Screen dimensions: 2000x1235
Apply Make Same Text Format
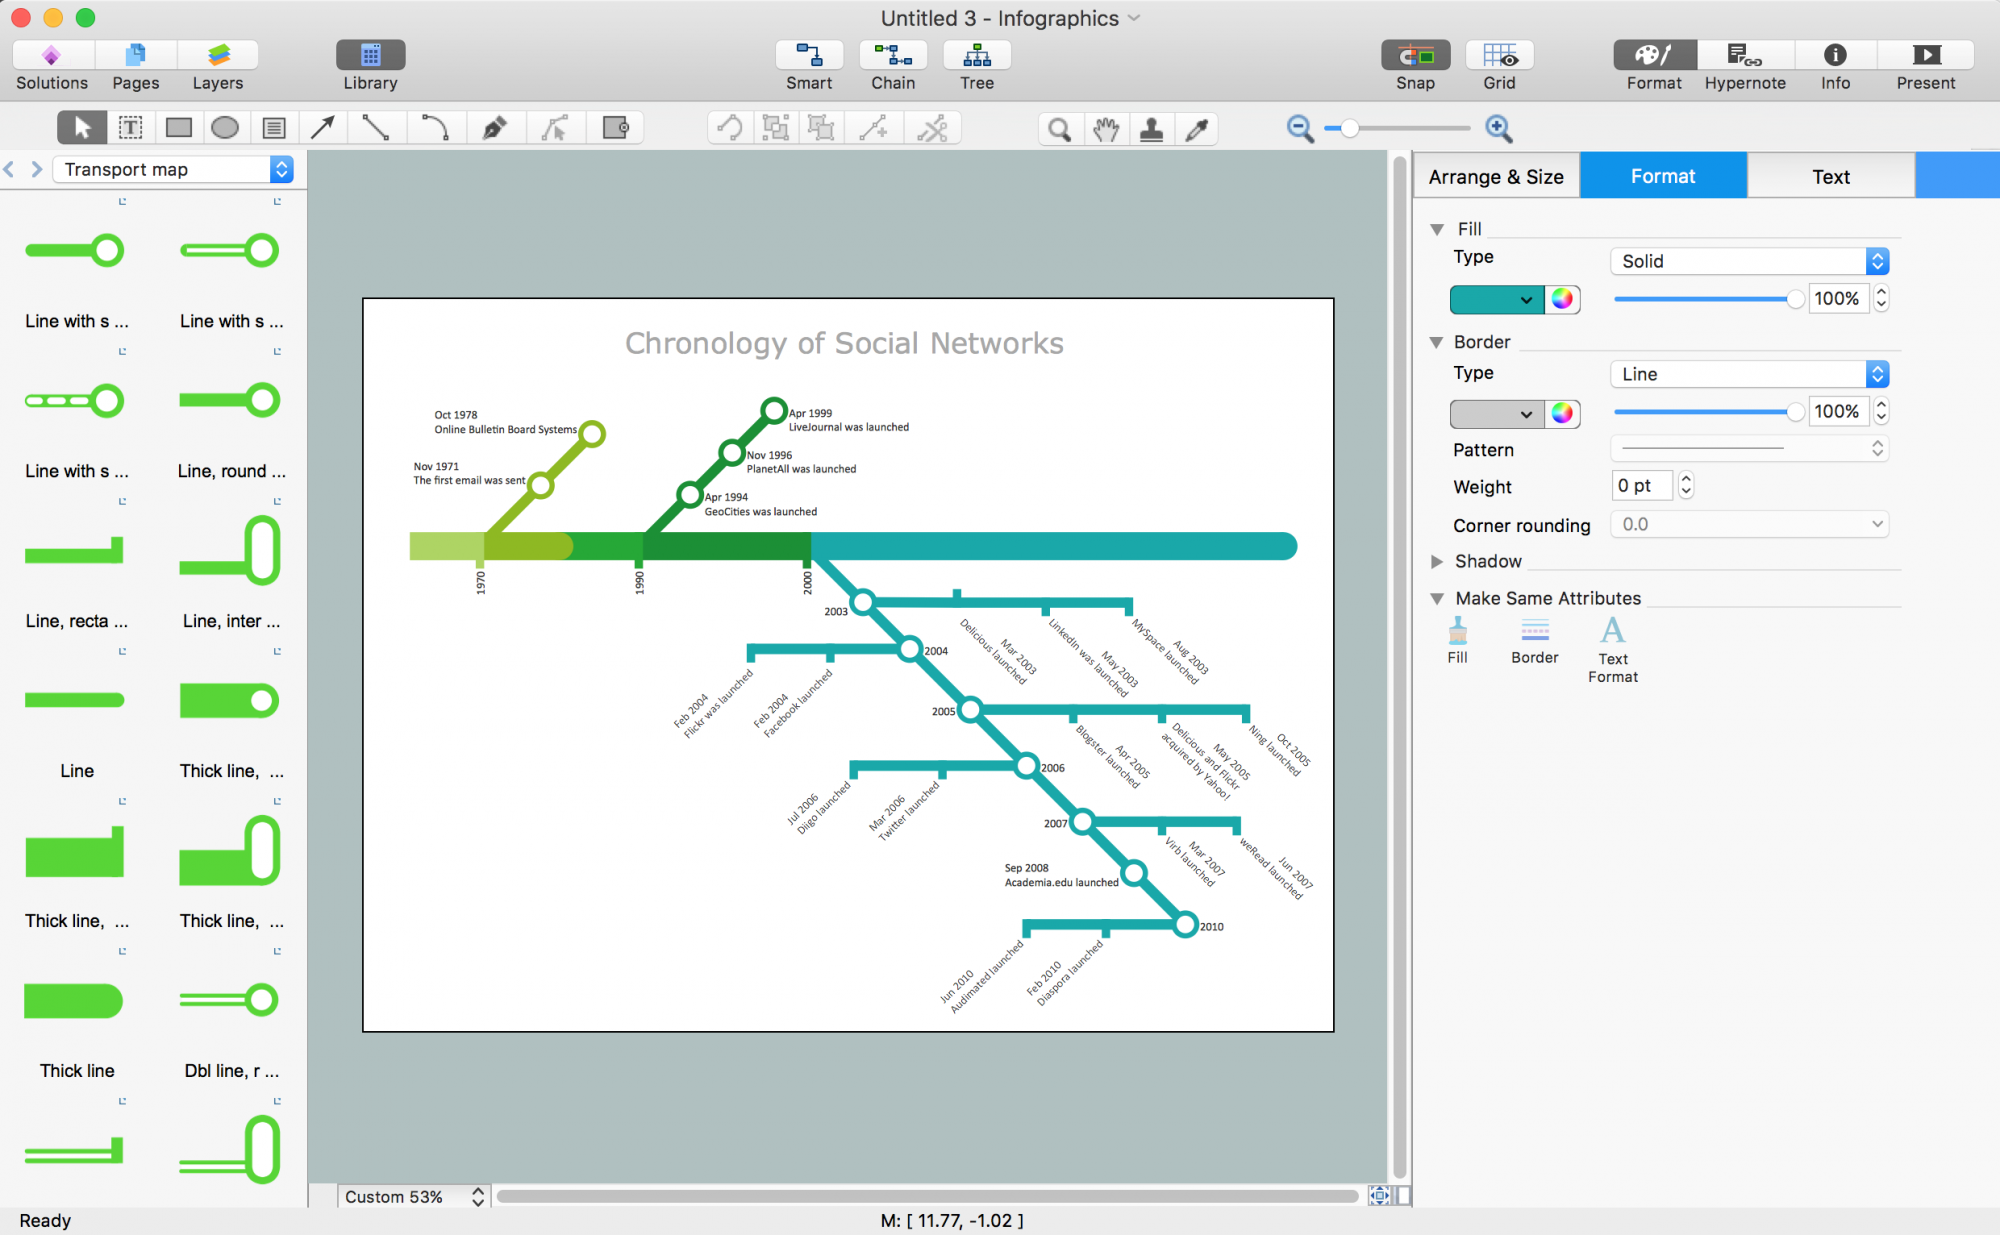point(1613,650)
